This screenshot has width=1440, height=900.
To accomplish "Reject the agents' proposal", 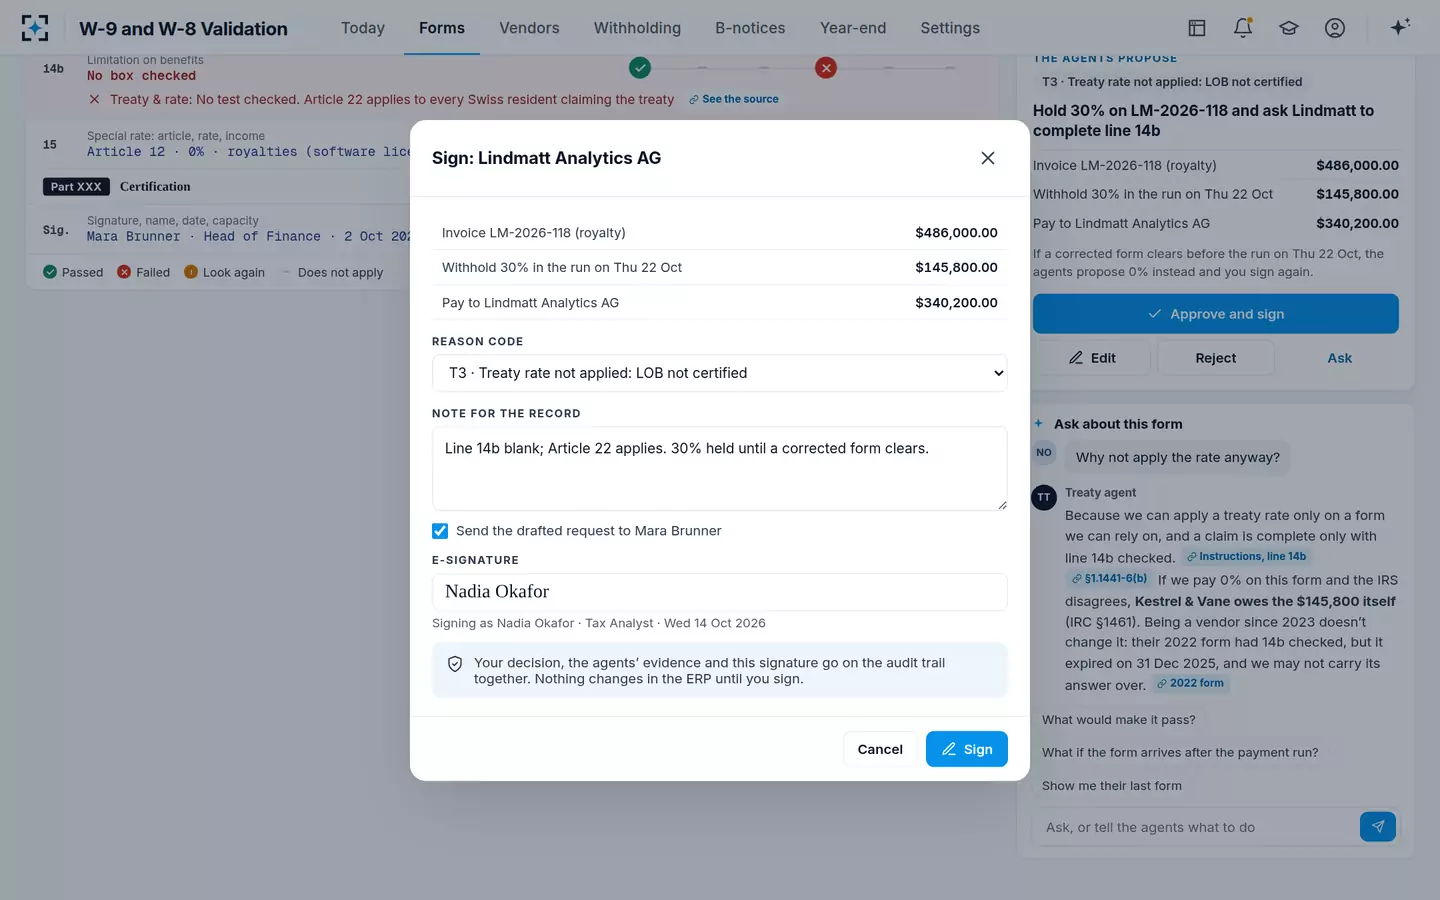I will 1216,358.
